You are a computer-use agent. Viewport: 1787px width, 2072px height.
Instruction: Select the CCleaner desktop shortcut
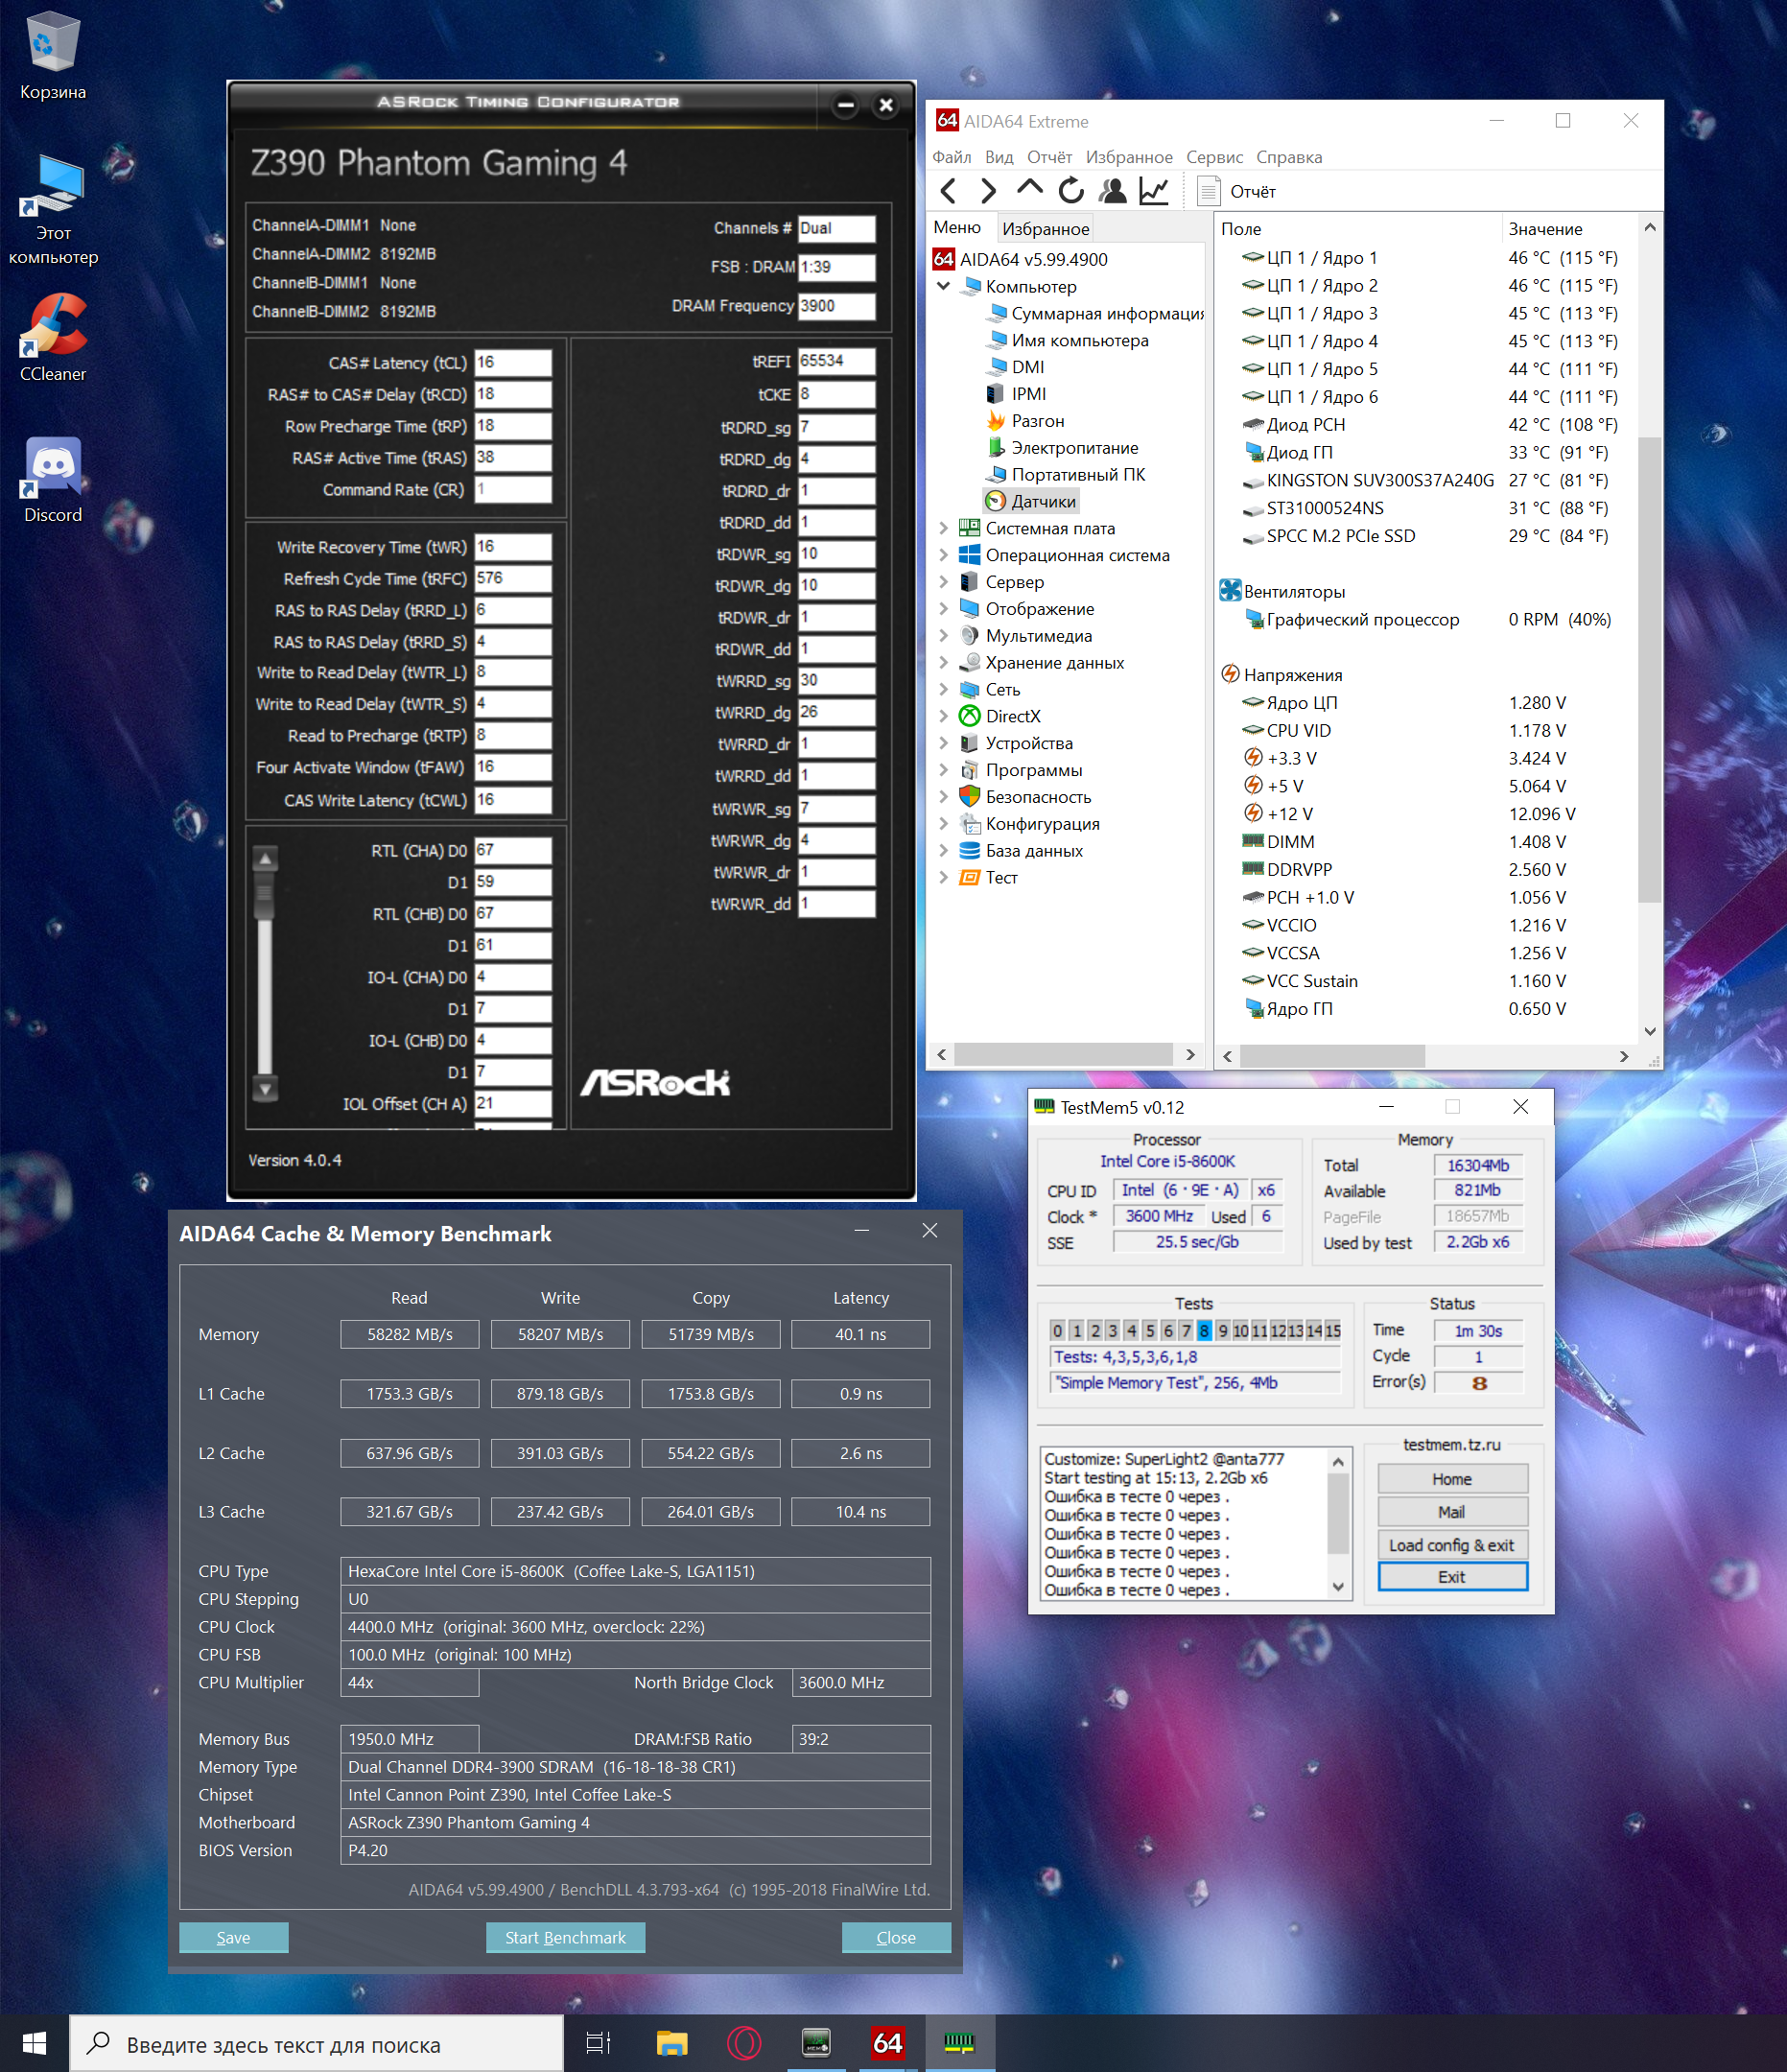pos(53,338)
